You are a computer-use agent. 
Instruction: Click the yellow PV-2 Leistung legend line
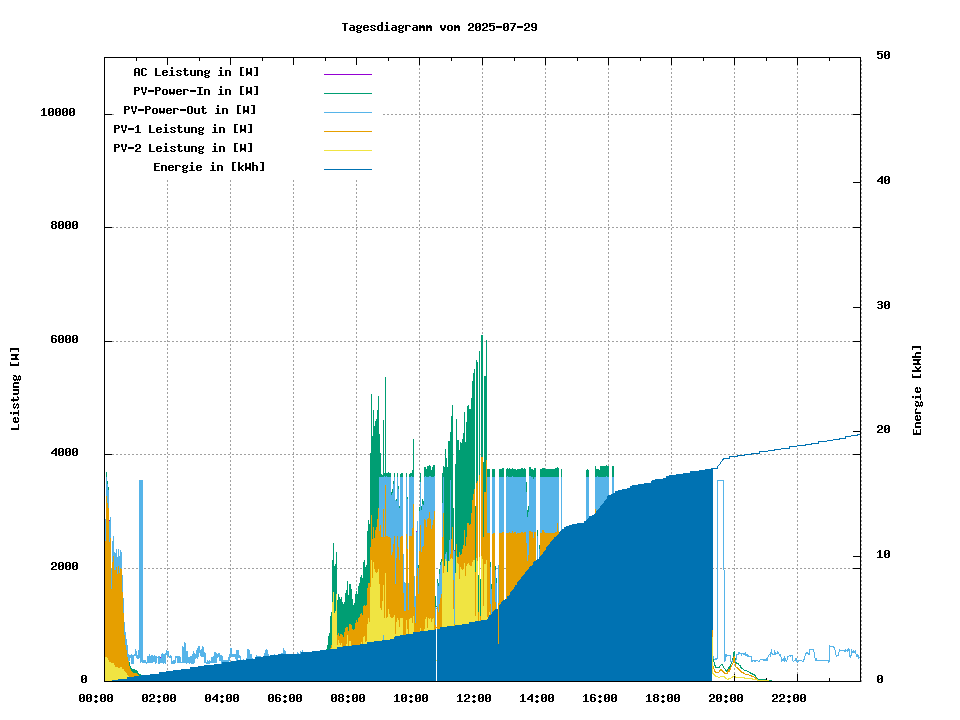(347, 150)
